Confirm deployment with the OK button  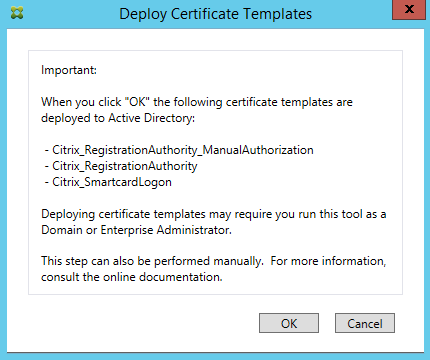[x=289, y=323]
